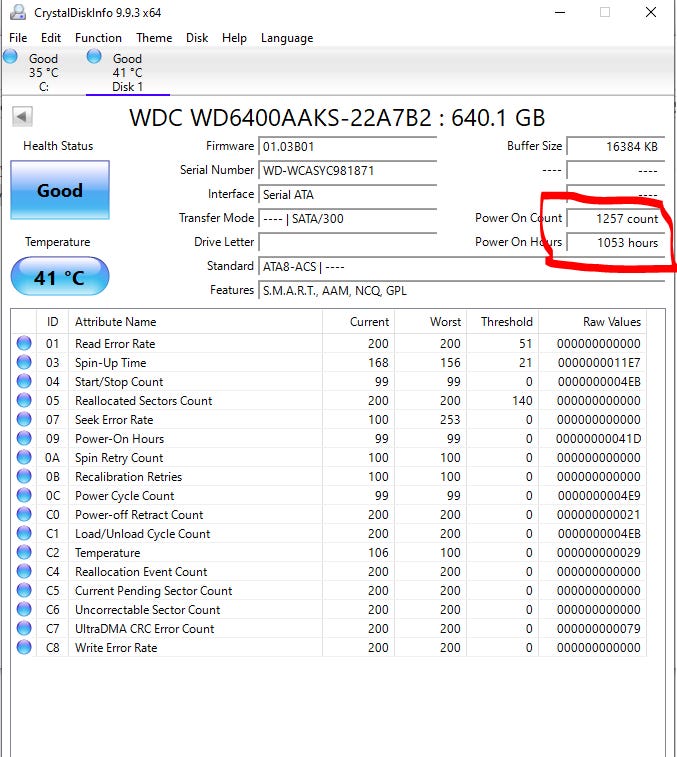Click status orb for Write Error Rate

coord(24,647)
